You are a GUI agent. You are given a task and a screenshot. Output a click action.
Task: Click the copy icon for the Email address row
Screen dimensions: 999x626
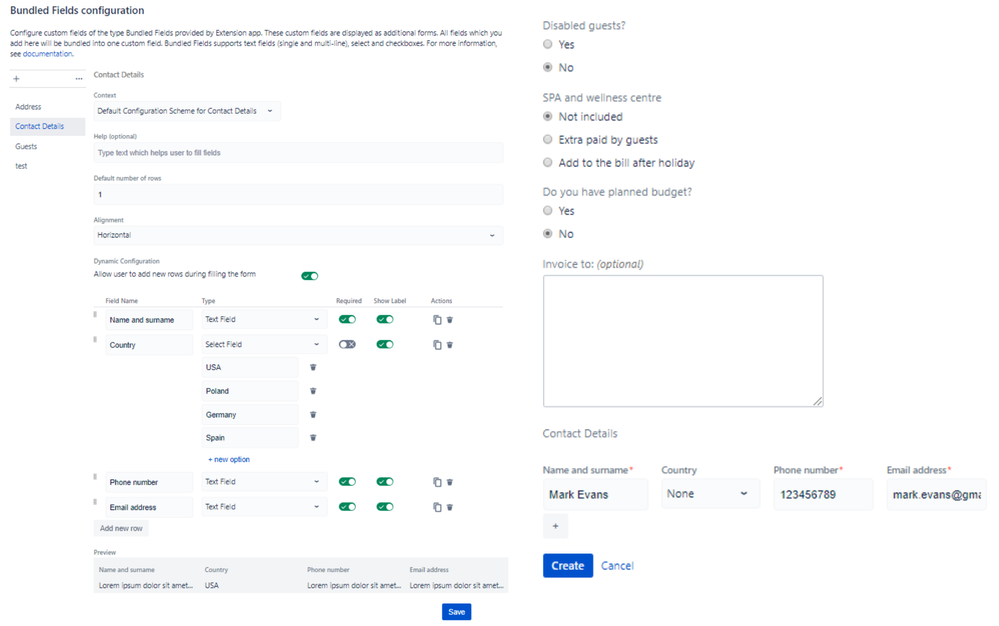coord(438,507)
